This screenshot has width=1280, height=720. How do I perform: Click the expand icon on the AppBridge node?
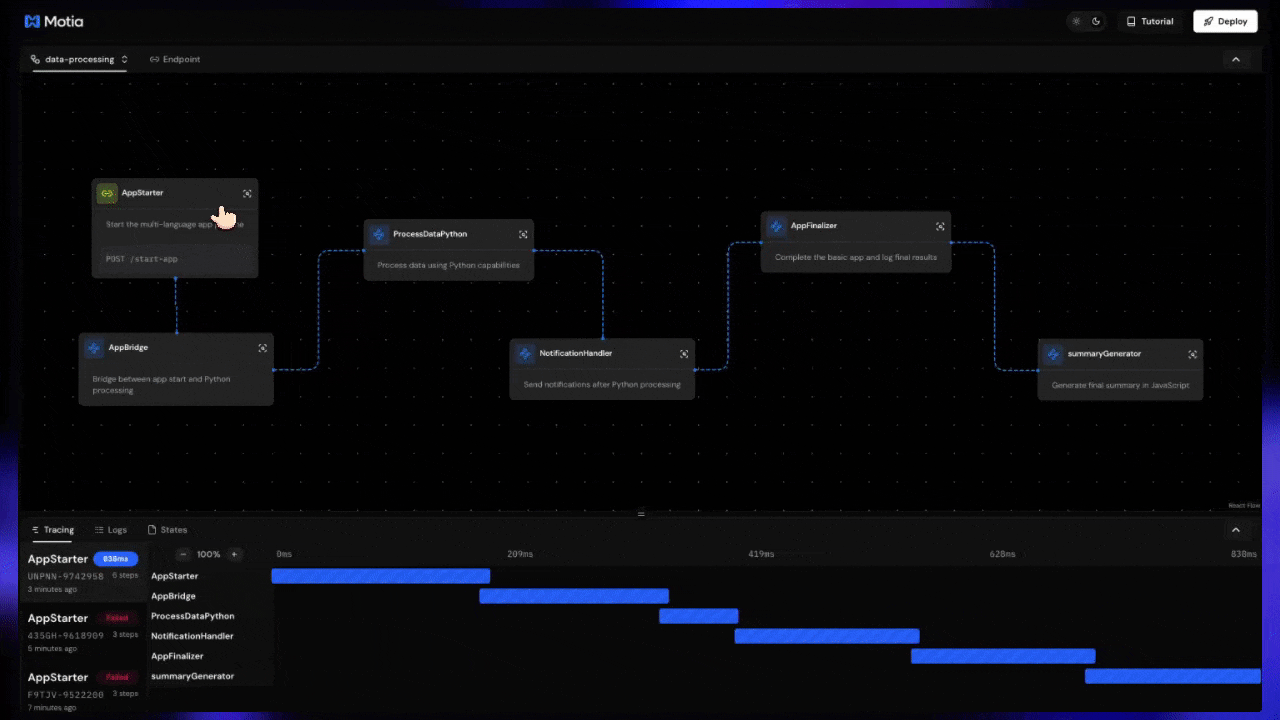262,347
